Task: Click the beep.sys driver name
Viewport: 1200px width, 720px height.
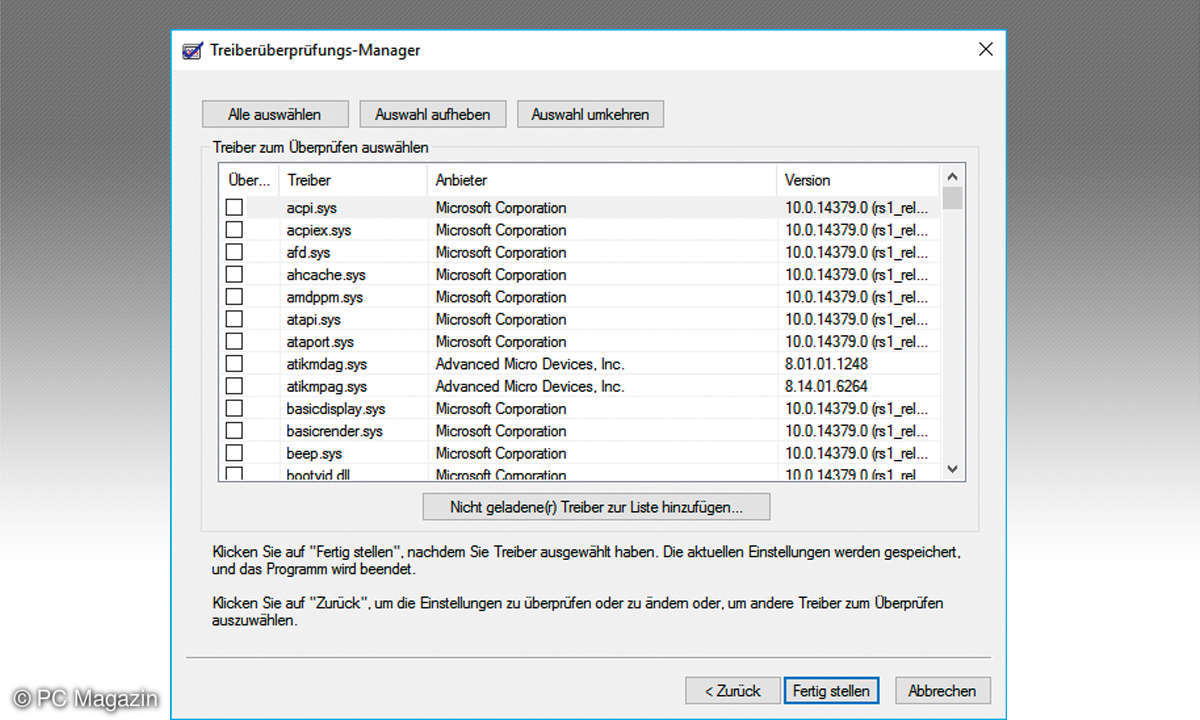Action: pyautogui.click(x=316, y=453)
